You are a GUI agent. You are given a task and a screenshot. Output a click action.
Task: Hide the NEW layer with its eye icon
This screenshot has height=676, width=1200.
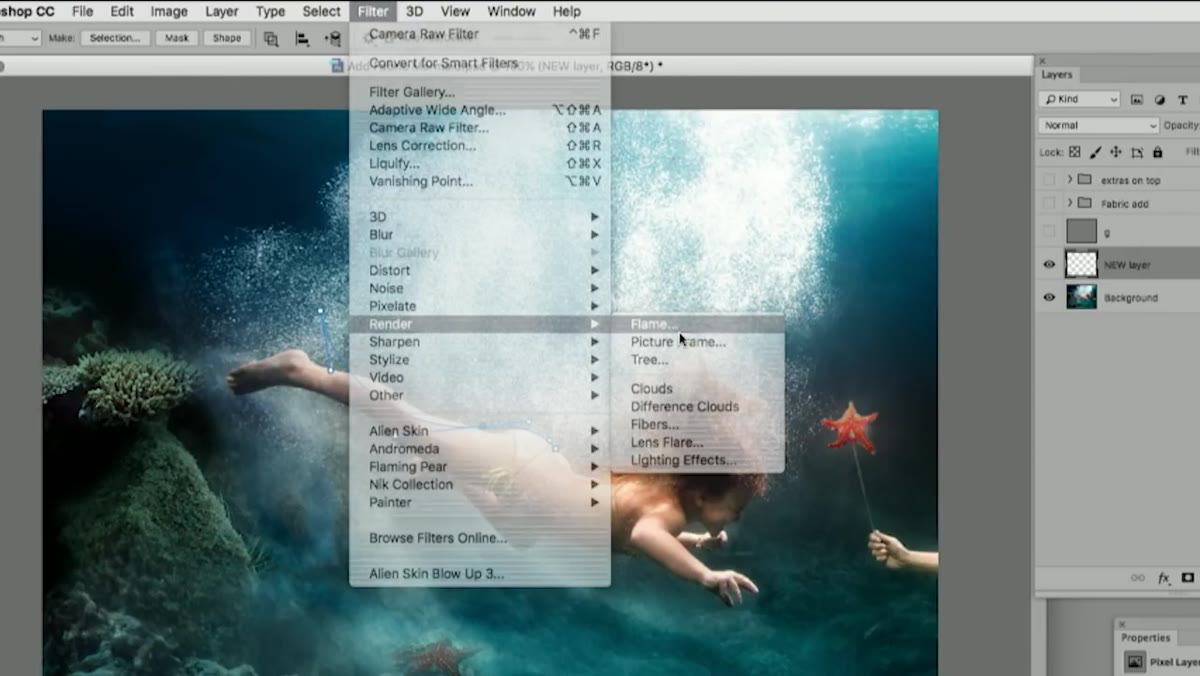point(1049,265)
